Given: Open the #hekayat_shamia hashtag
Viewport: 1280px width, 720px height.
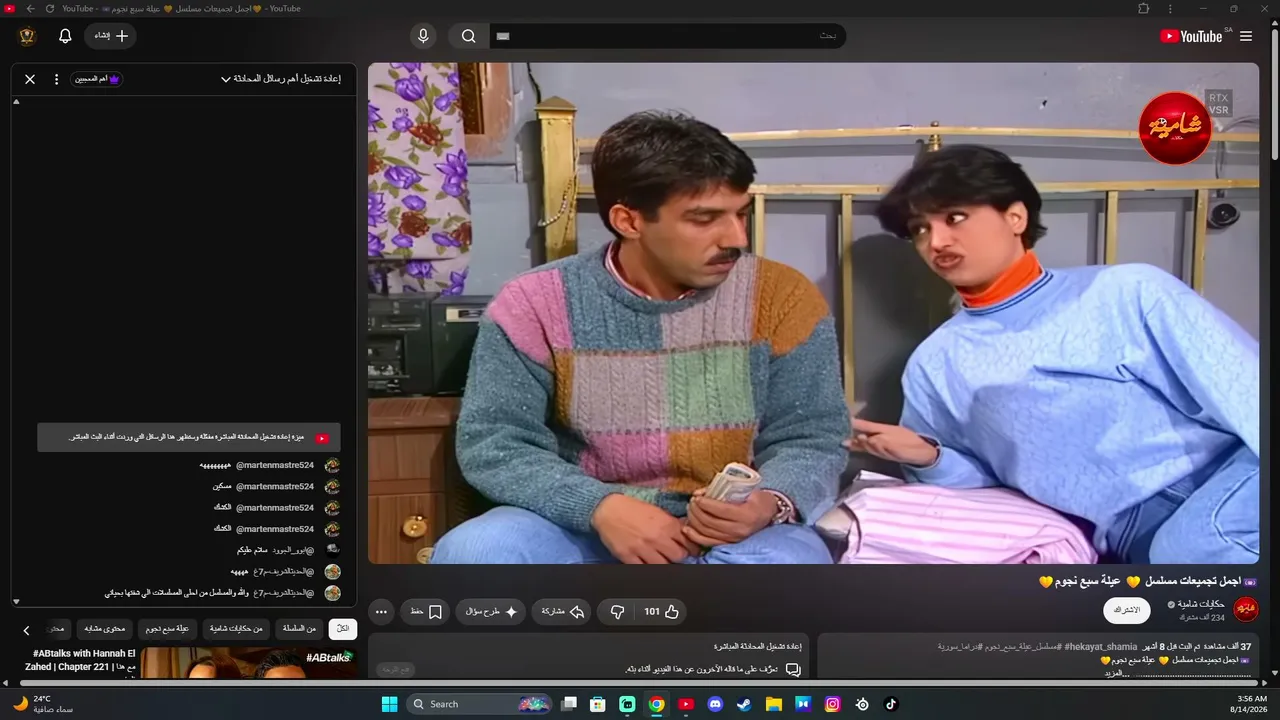Looking at the screenshot, I should 1100,647.
